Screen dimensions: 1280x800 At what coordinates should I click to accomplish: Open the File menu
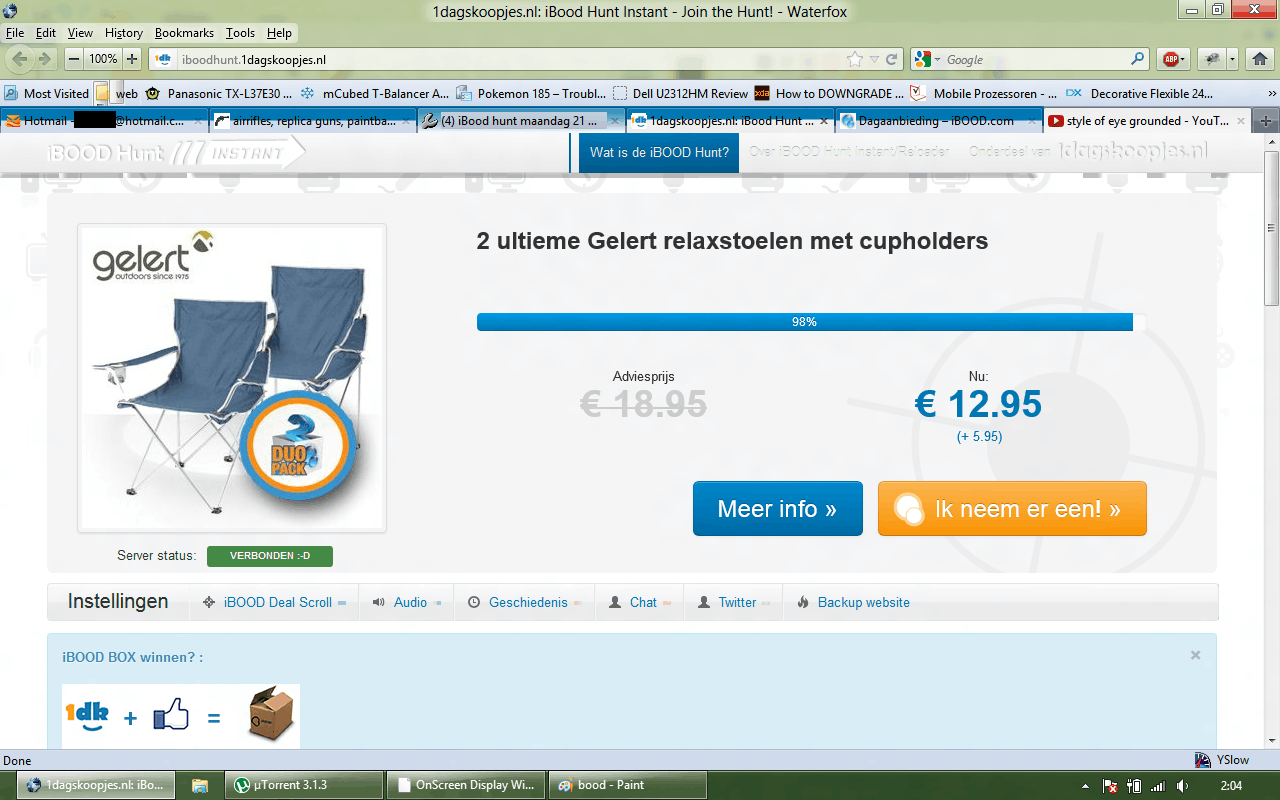15,33
